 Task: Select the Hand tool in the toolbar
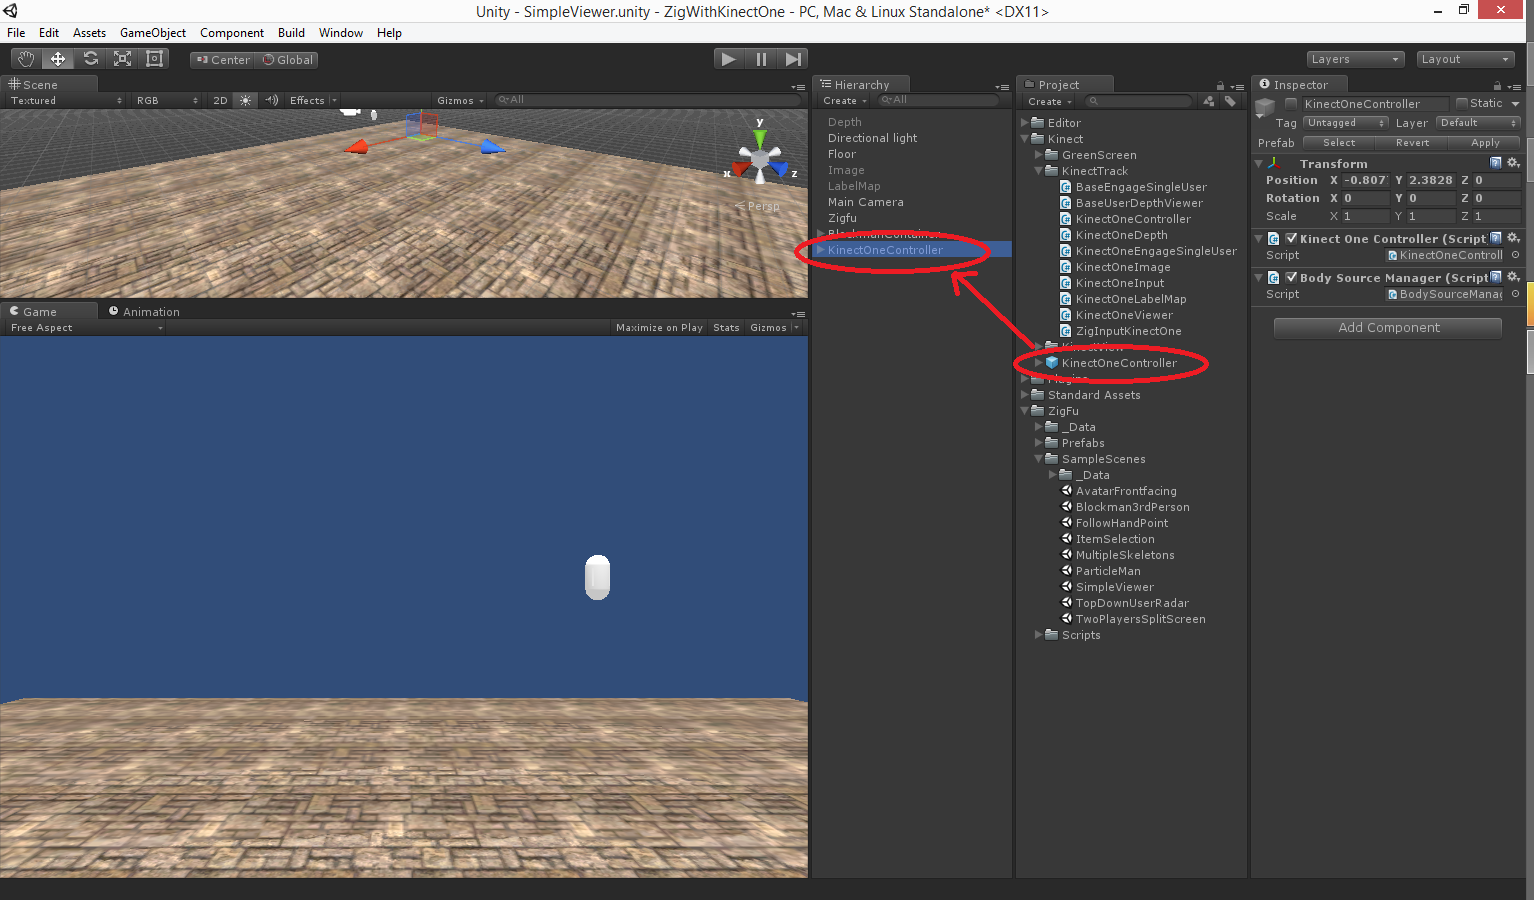click(x=26, y=59)
